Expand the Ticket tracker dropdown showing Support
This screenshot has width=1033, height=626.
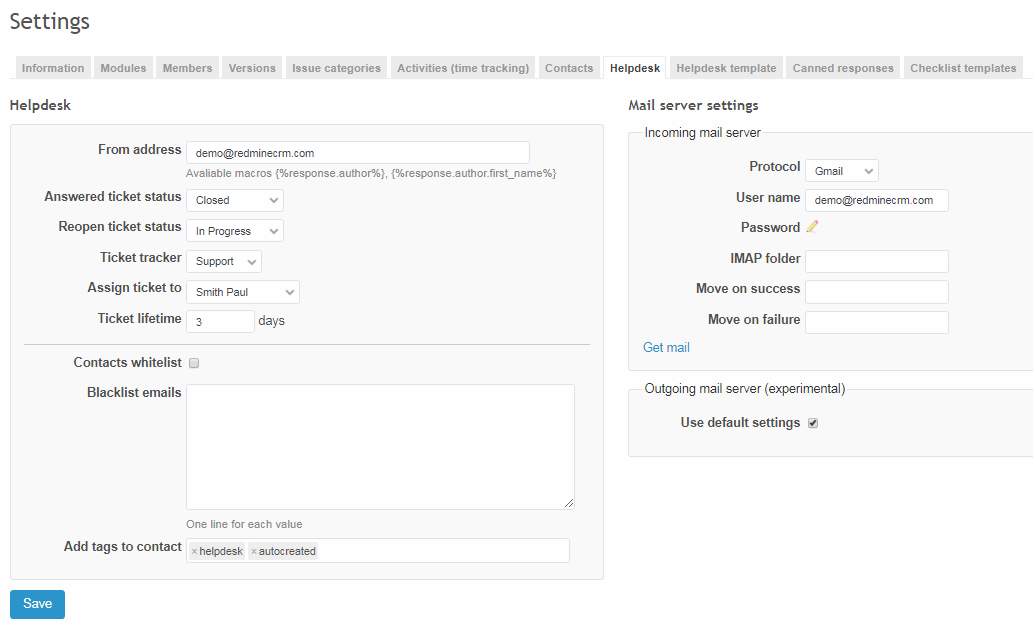(x=223, y=261)
